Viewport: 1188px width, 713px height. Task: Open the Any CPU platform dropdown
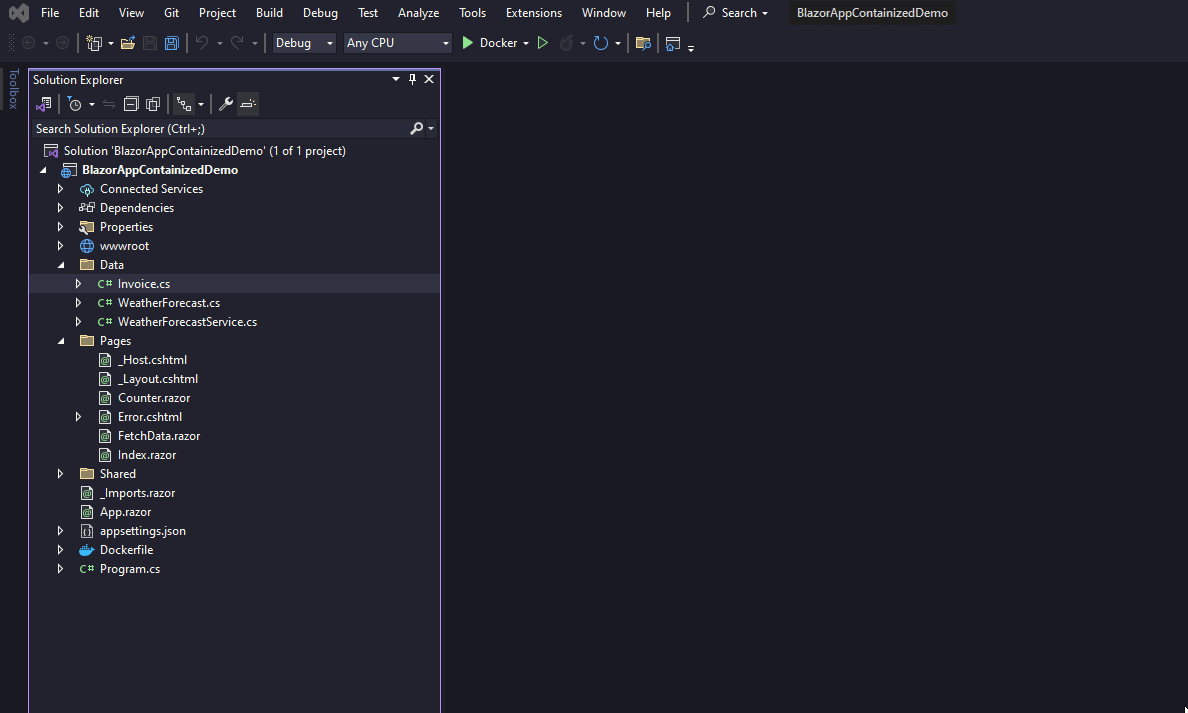click(397, 43)
